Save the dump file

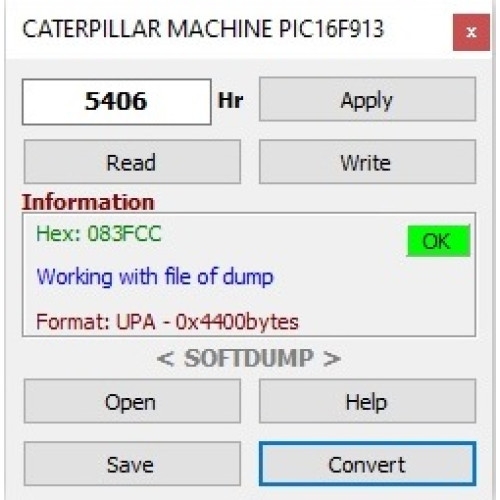[132, 464]
